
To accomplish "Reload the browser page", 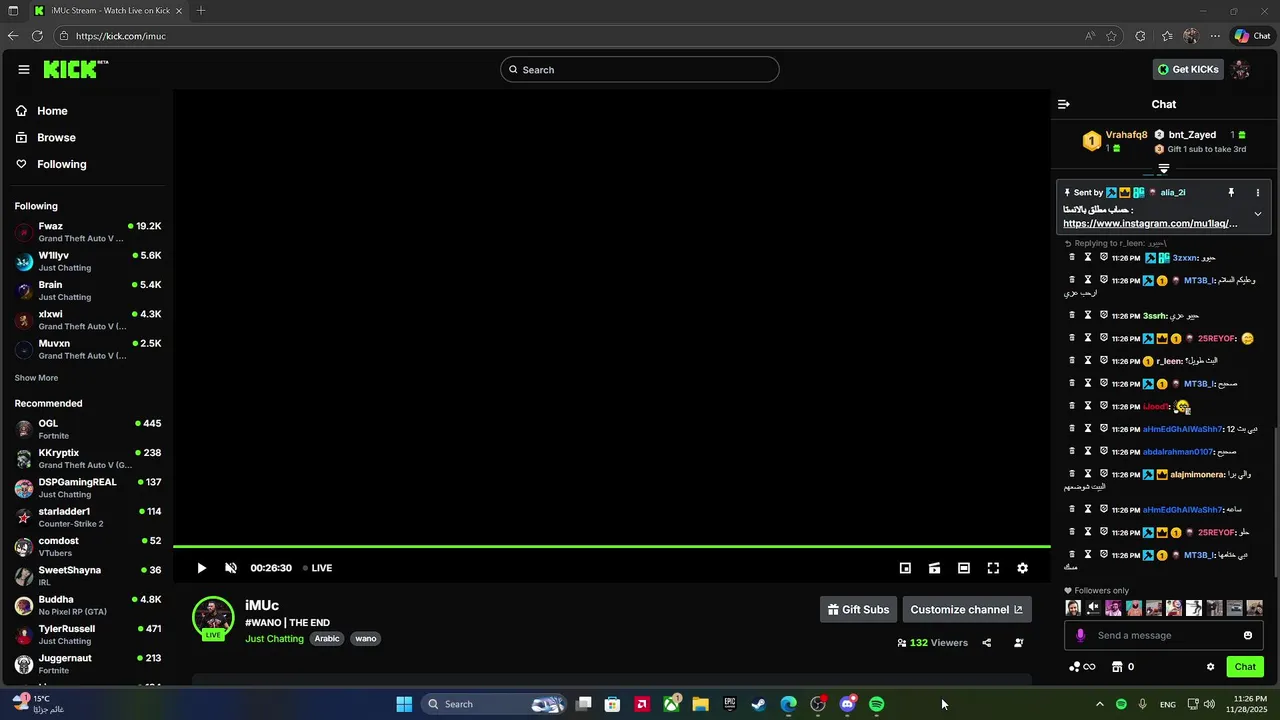I will tap(37, 36).
